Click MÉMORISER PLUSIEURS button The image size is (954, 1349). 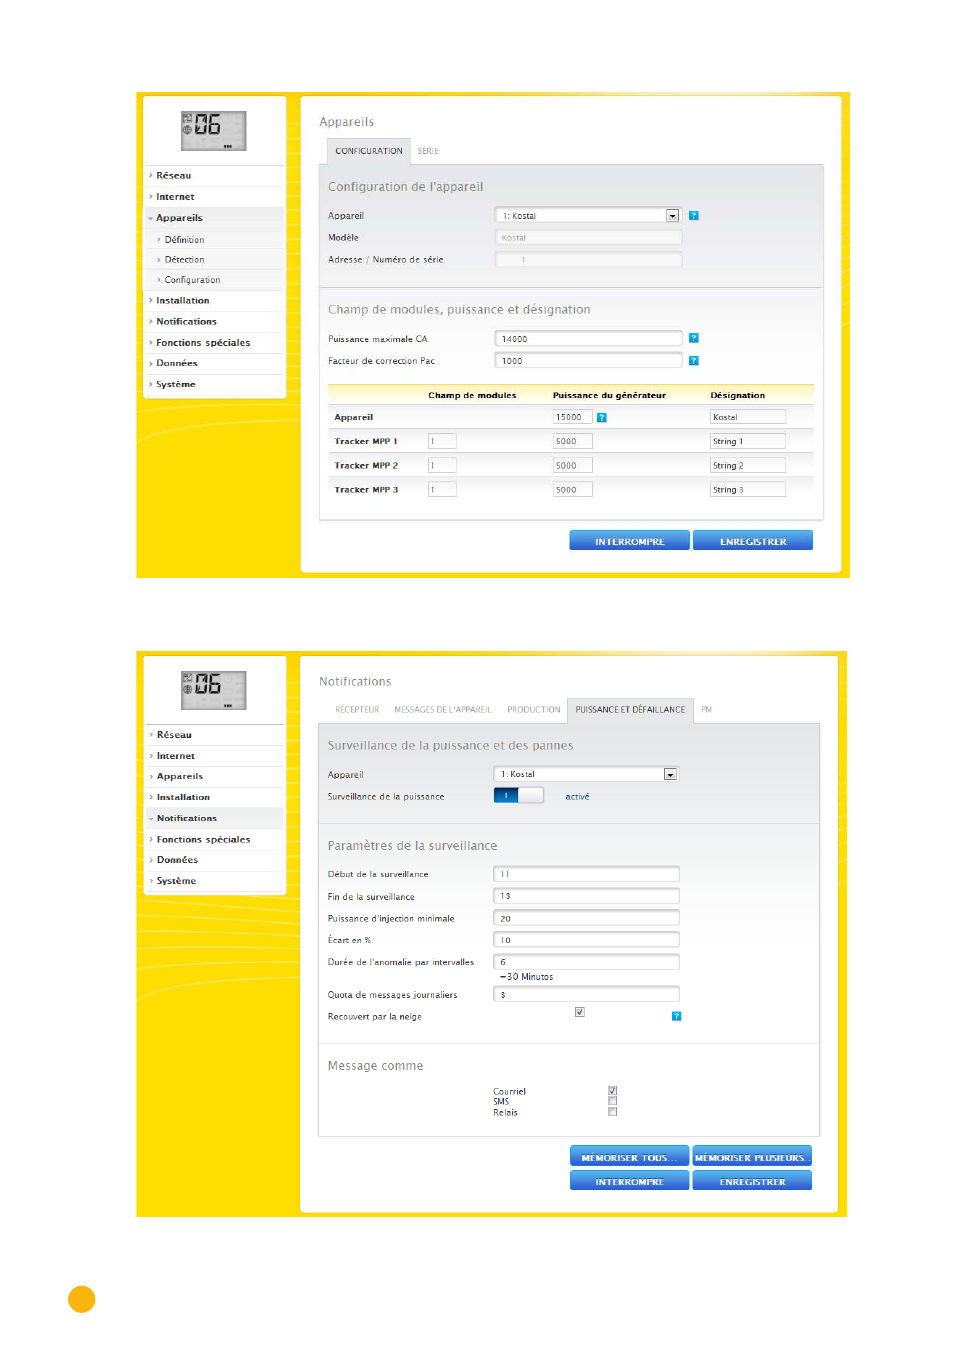[751, 1157]
